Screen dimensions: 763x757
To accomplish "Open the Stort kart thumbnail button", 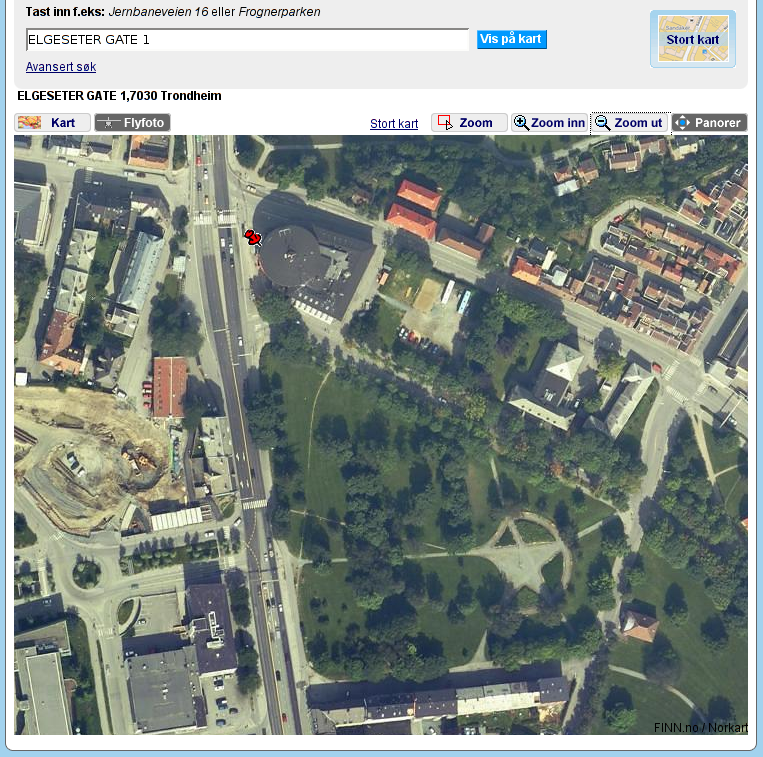I will (692, 39).
